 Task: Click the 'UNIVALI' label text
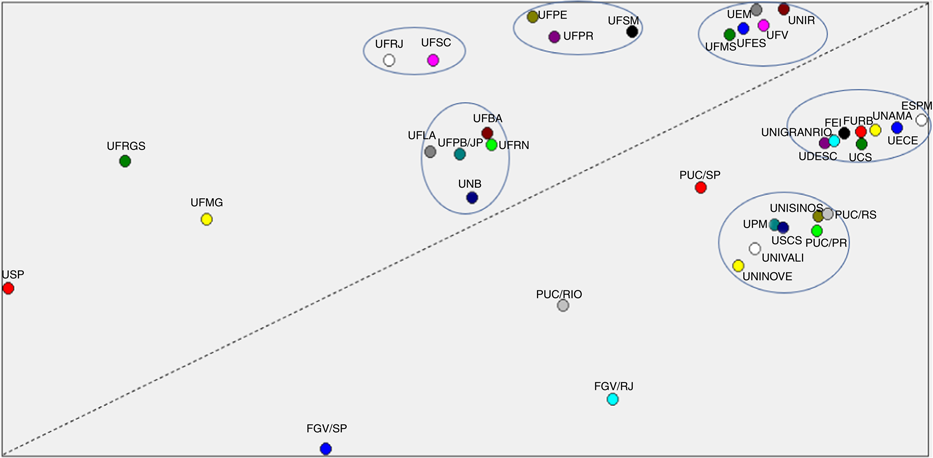pyautogui.click(x=783, y=258)
